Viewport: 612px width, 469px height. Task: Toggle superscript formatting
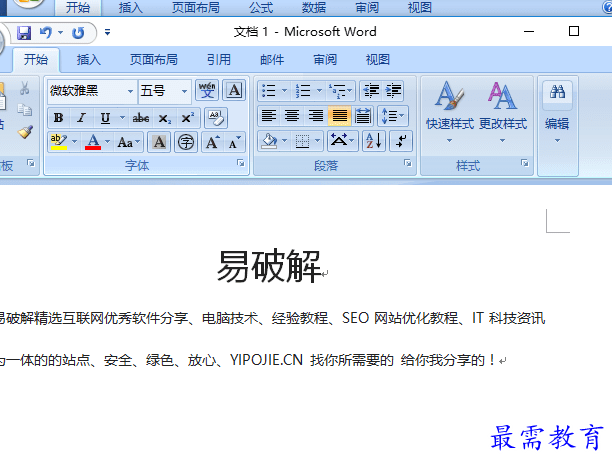click(188, 118)
